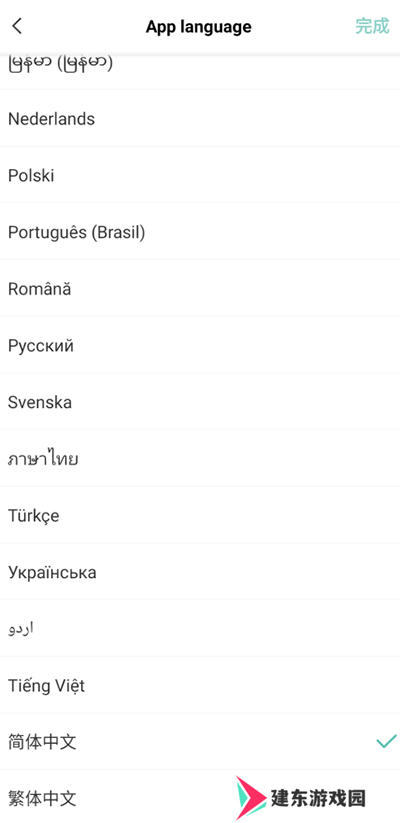
Task: Select Română from the list
Action: (x=200, y=289)
